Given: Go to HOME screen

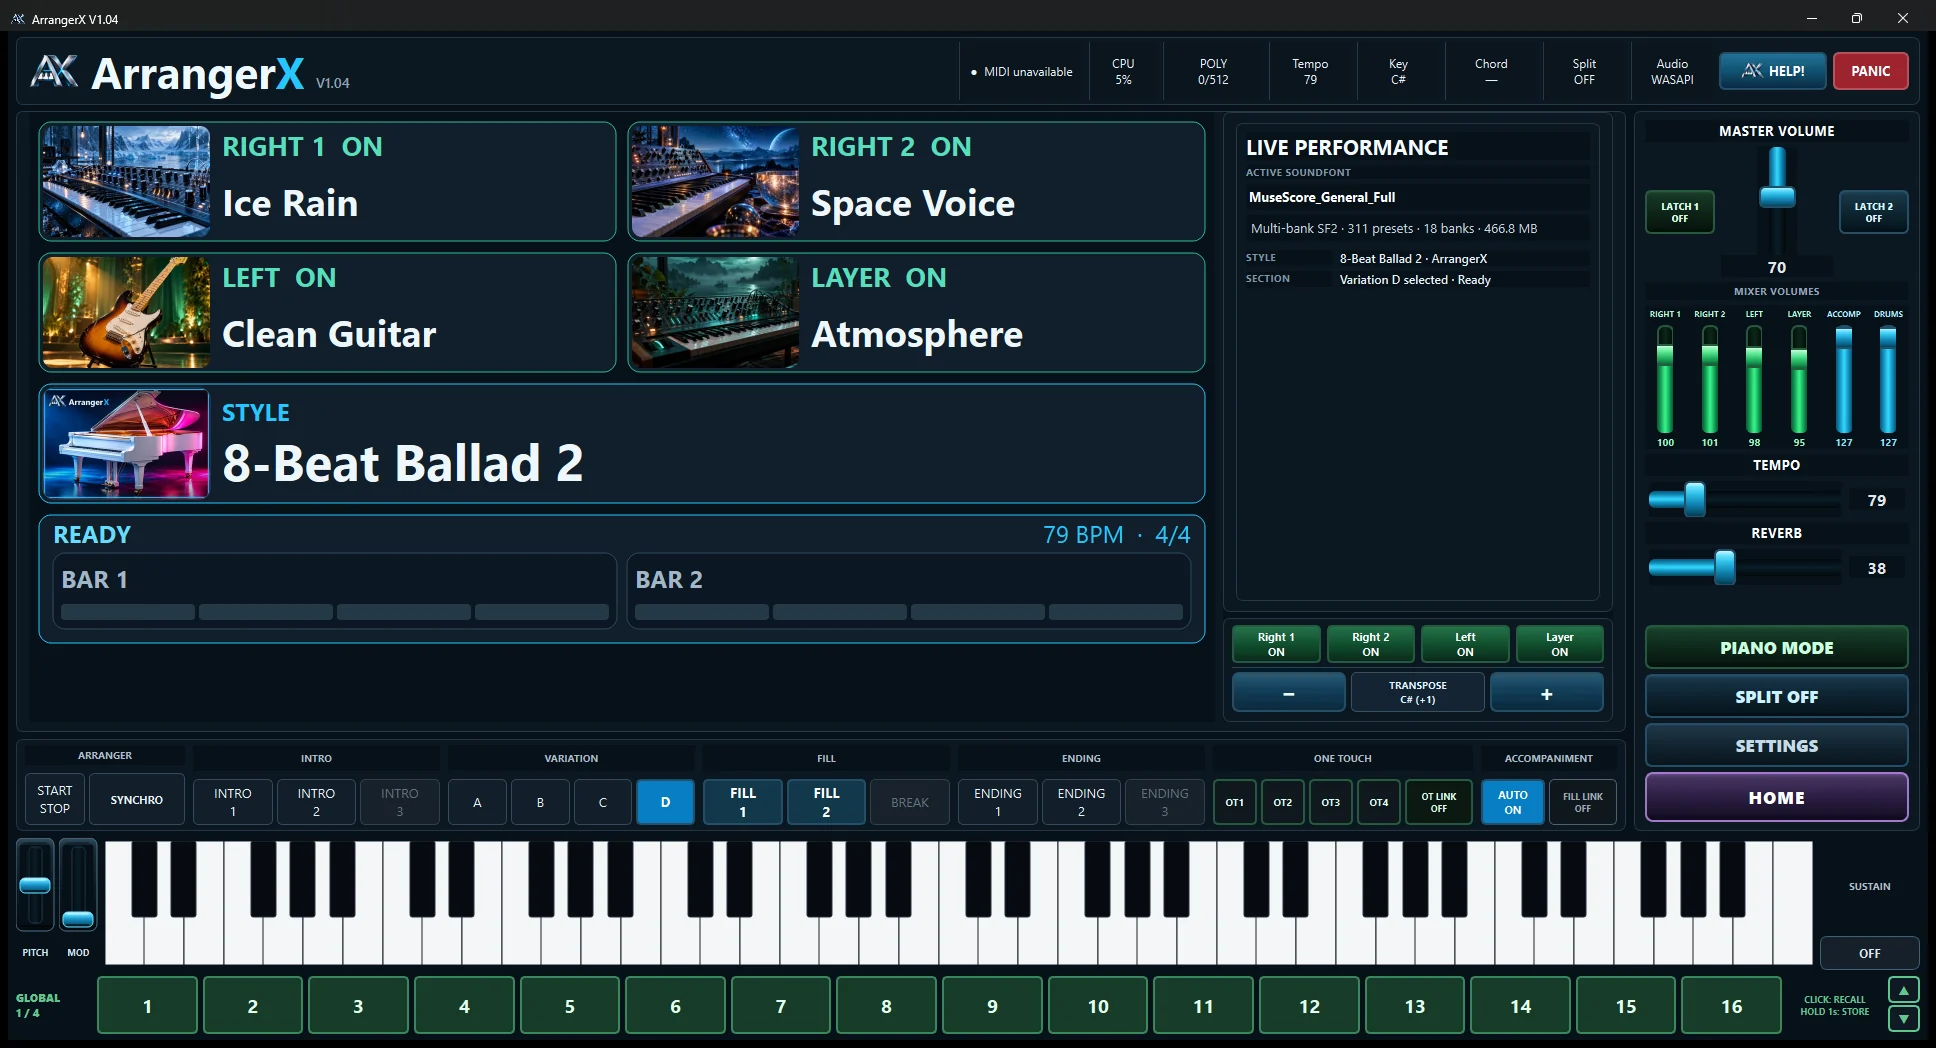Looking at the screenshot, I should [x=1776, y=797].
